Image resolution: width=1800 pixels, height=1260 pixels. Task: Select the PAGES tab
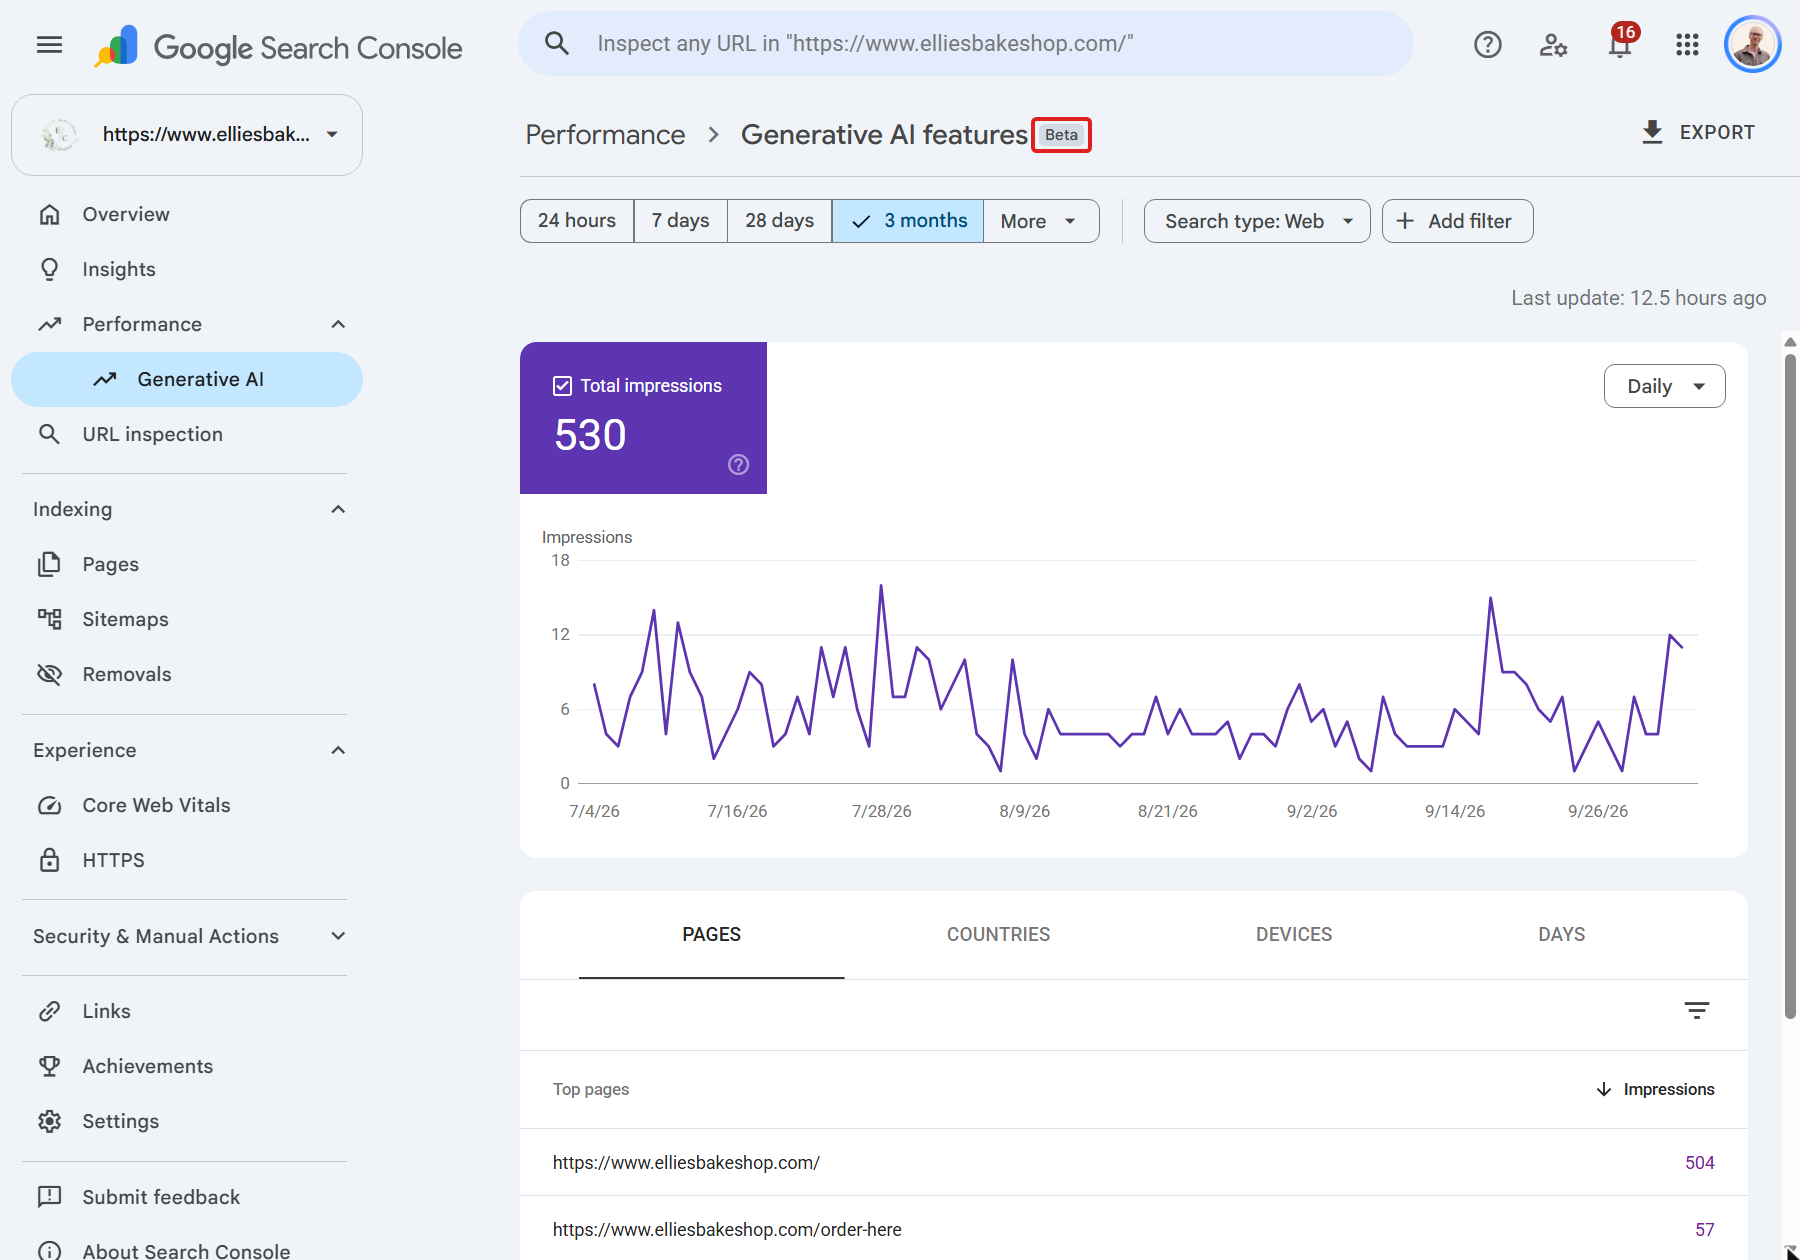click(711, 934)
